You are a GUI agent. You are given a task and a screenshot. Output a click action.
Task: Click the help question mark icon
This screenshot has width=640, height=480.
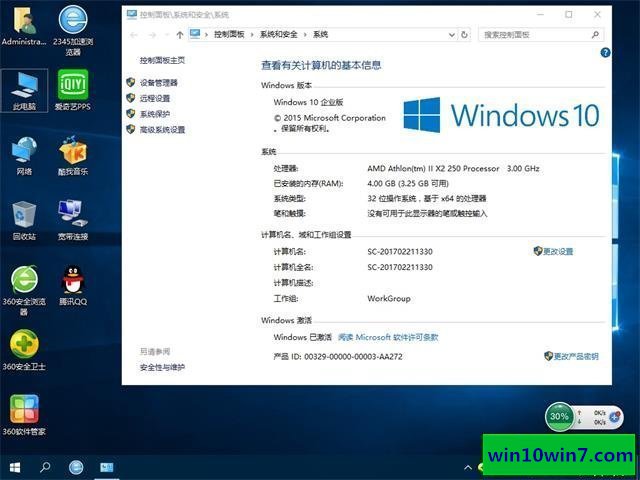tap(605, 52)
